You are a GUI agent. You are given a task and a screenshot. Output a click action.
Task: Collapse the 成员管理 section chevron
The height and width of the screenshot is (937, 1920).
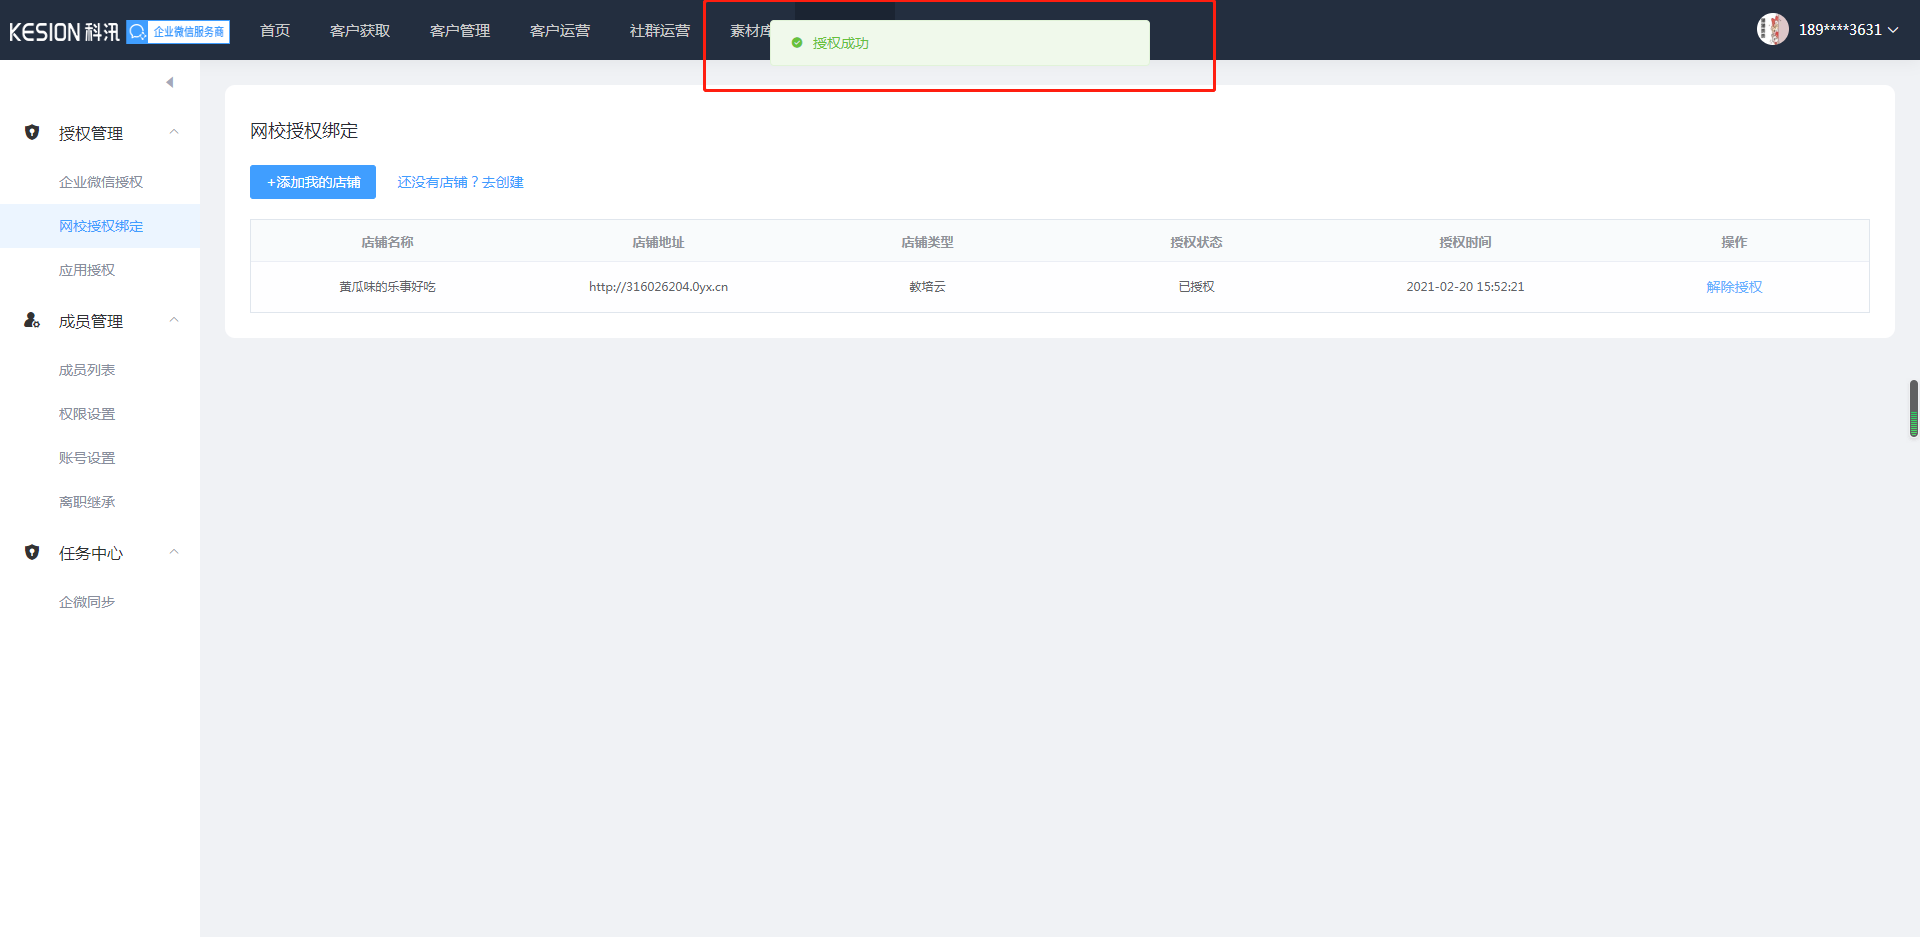coord(174,320)
